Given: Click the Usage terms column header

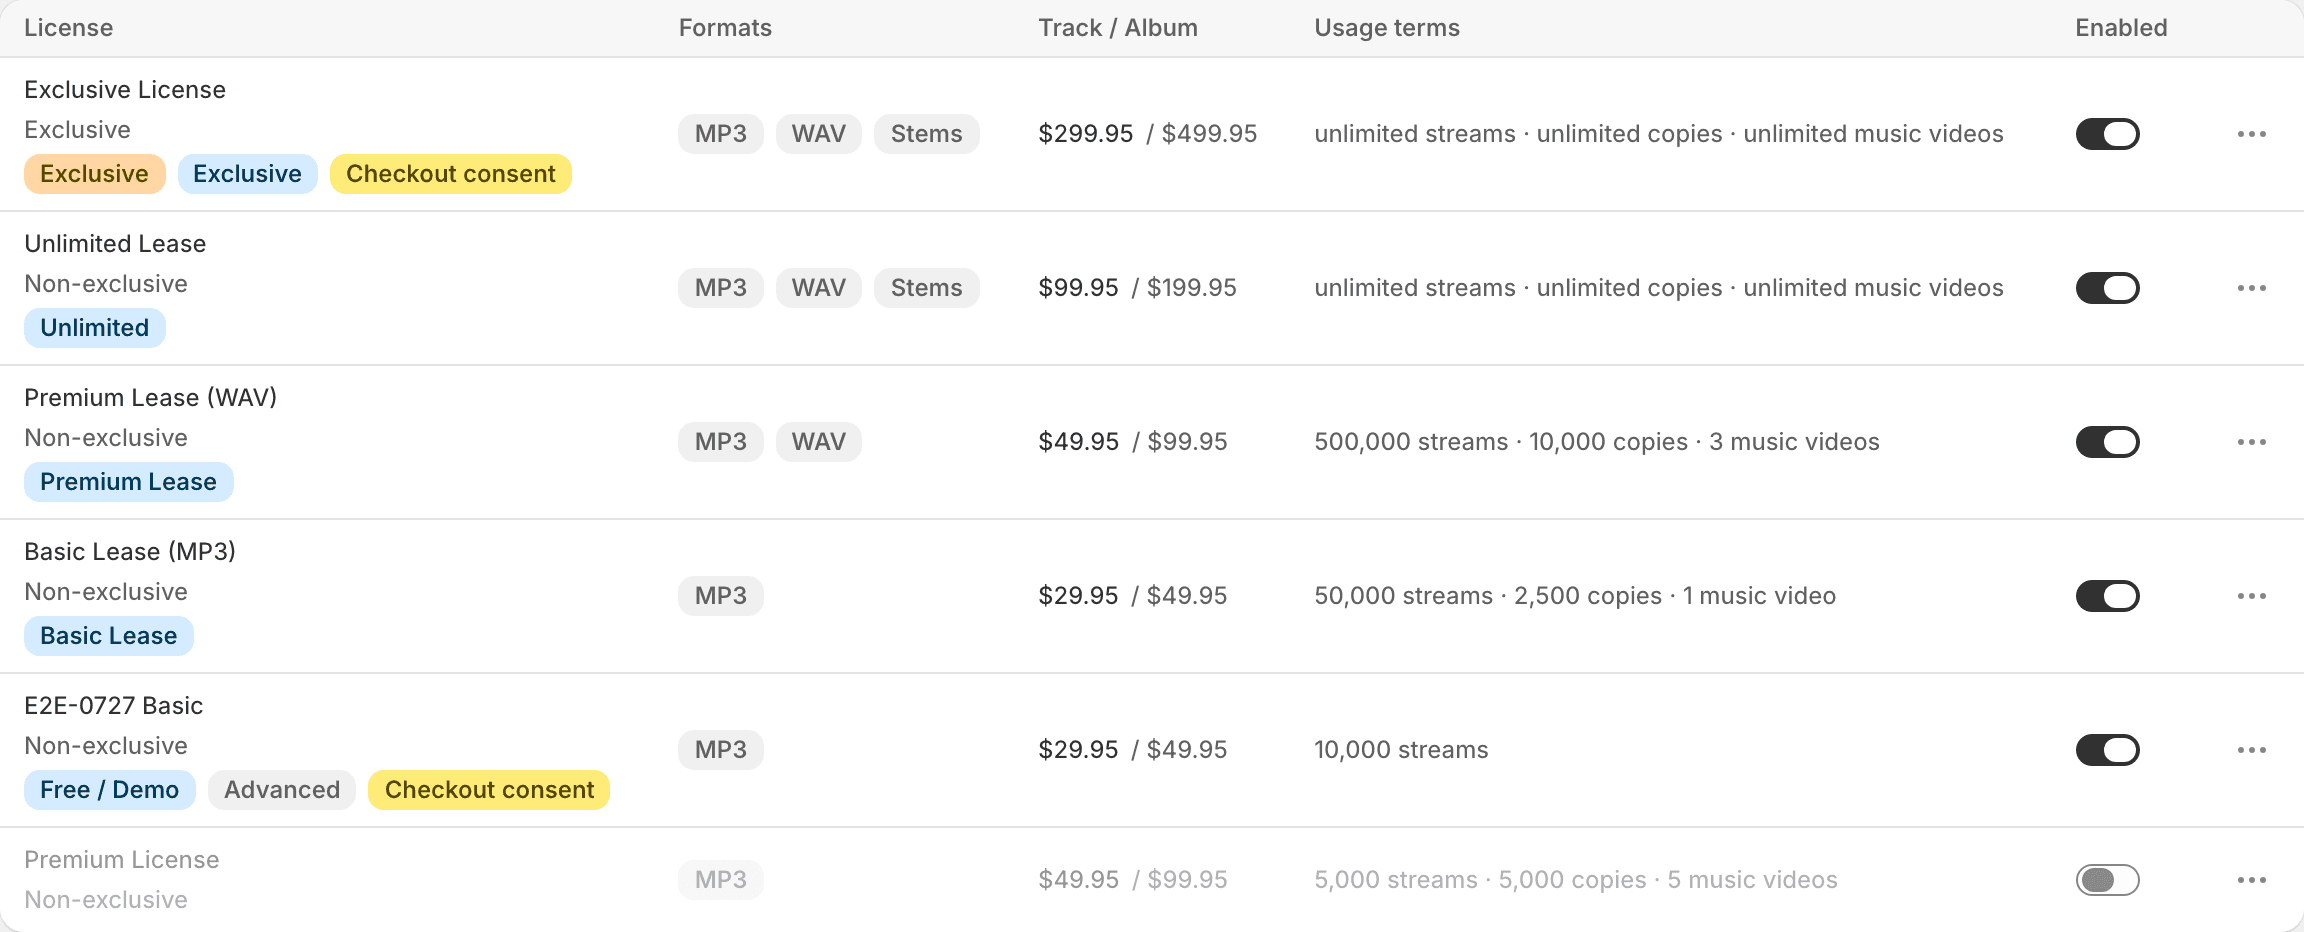Looking at the screenshot, I should 1386,28.
